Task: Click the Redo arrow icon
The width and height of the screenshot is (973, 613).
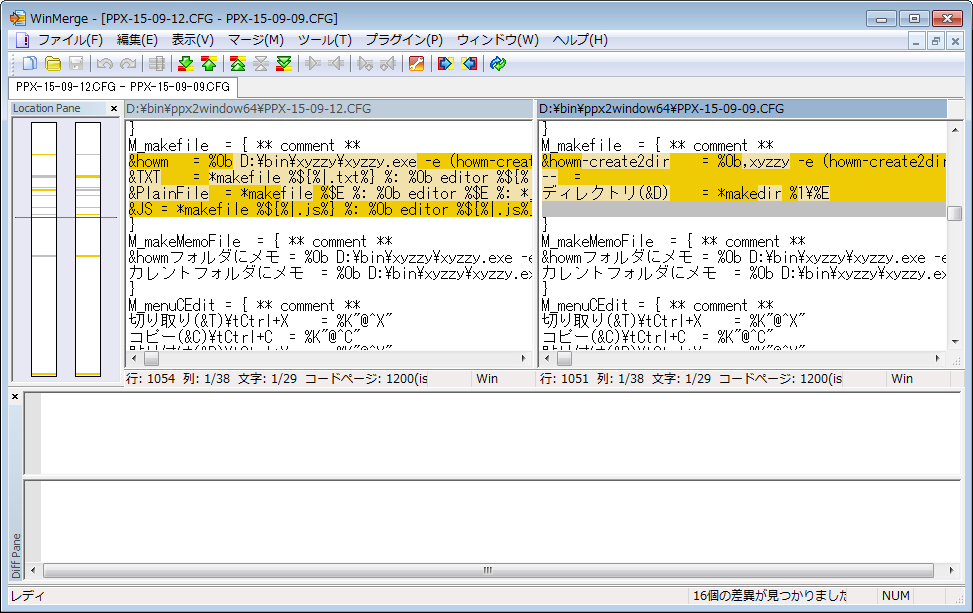Action: [128, 63]
